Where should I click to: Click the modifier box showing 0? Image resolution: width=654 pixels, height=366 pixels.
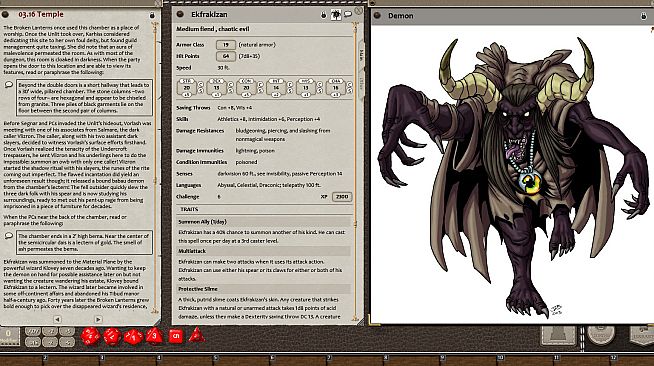9,336
